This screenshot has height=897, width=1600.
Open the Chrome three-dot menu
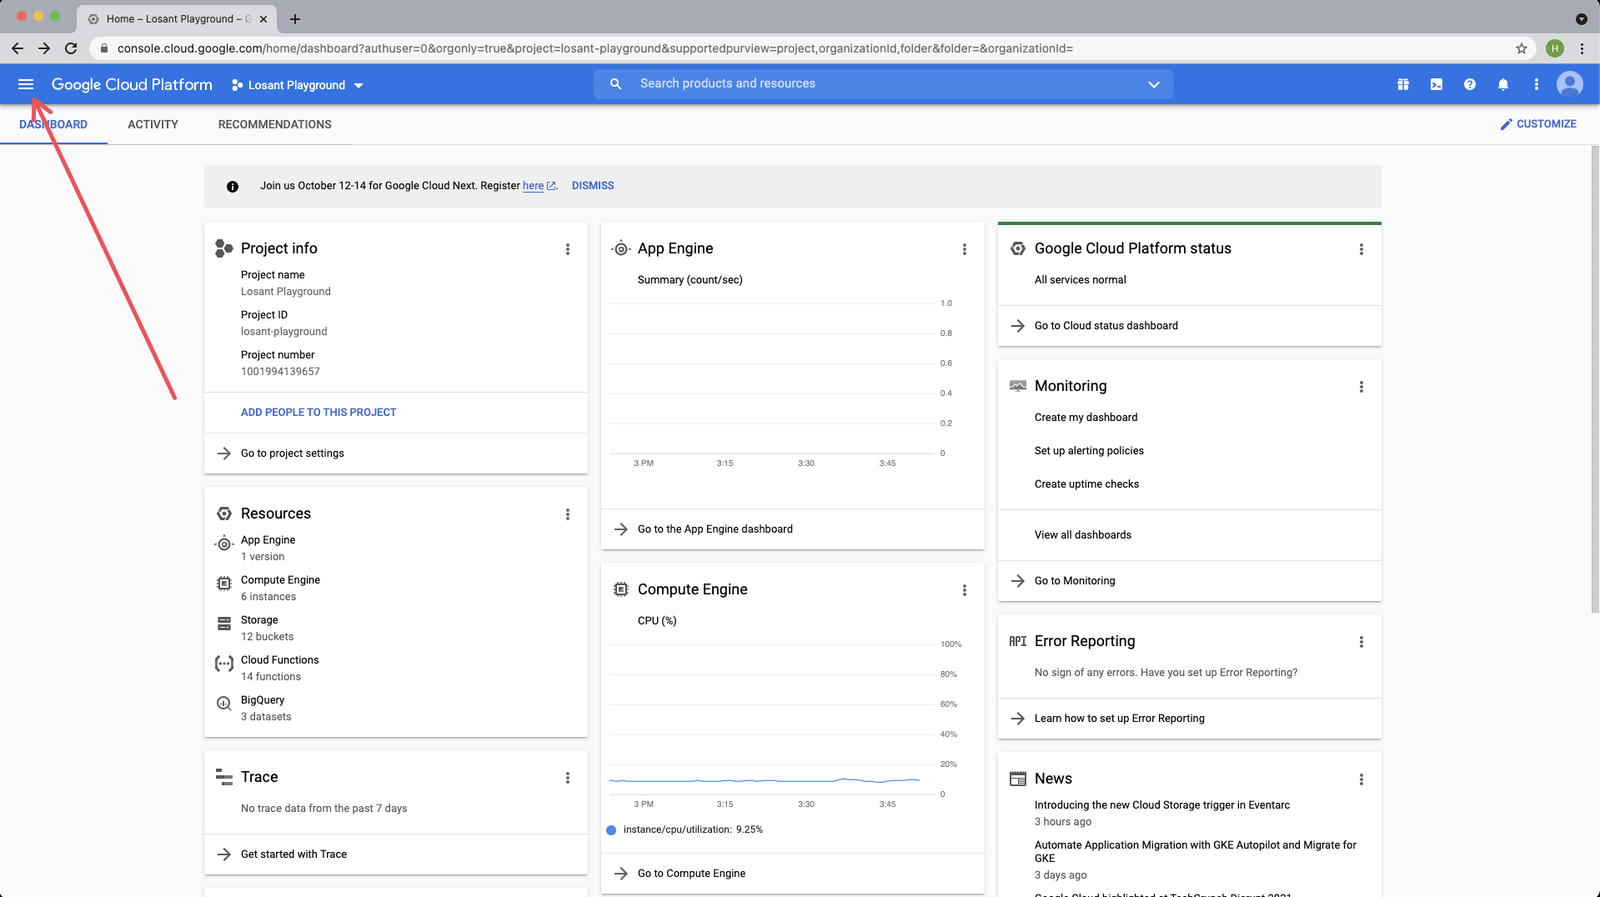[x=1582, y=48]
